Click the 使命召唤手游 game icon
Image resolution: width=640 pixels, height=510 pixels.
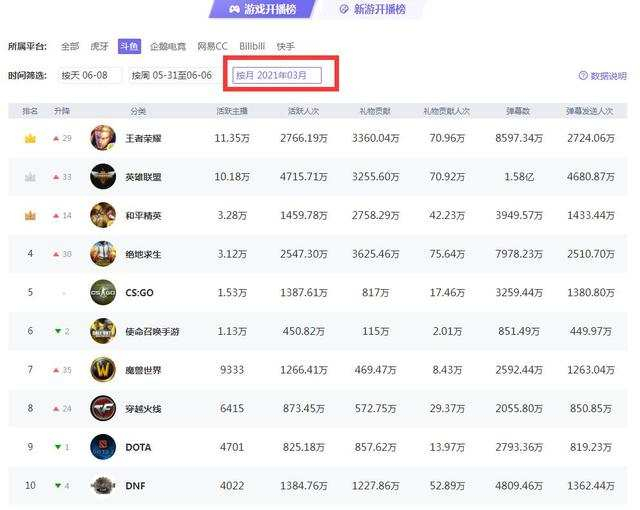(103, 331)
